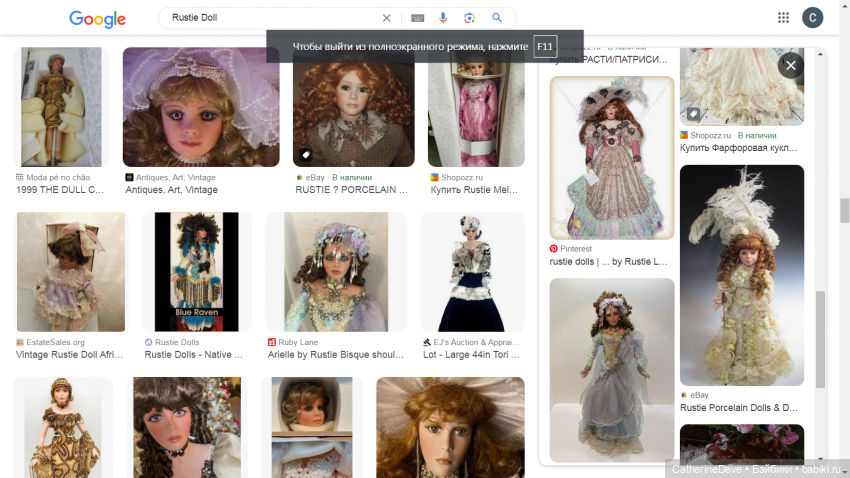850x478 pixels.
Task: Open Vintage Rustie Doll EstateSales.org link
Action: pos(70,355)
